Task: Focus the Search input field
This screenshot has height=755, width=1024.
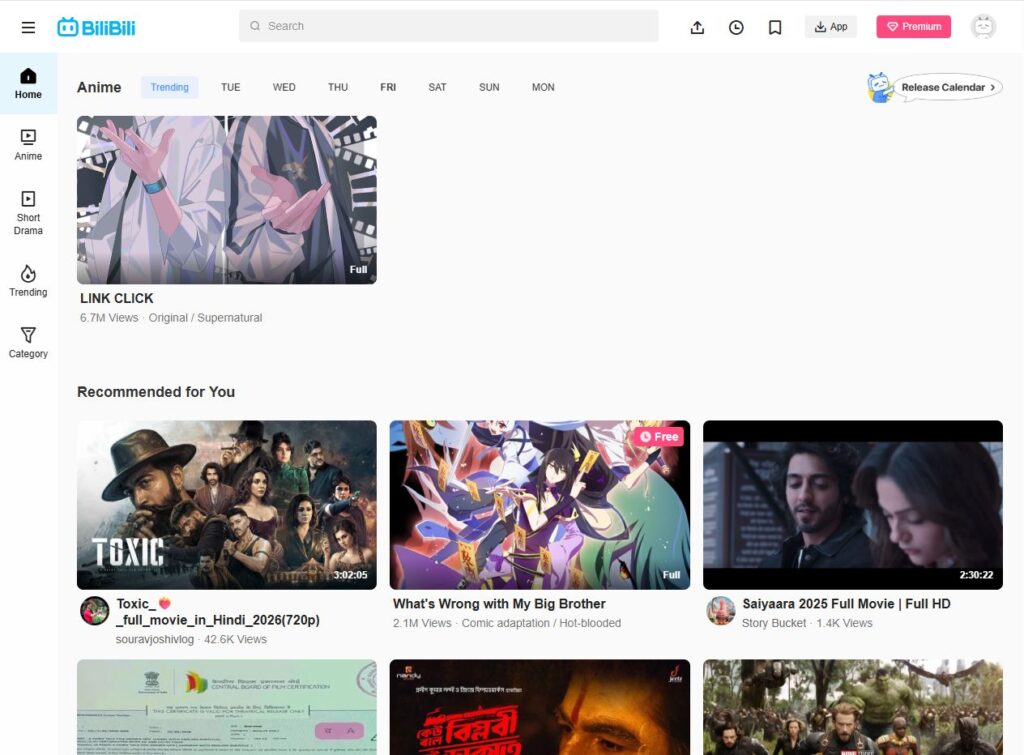Action: (449, 26)
